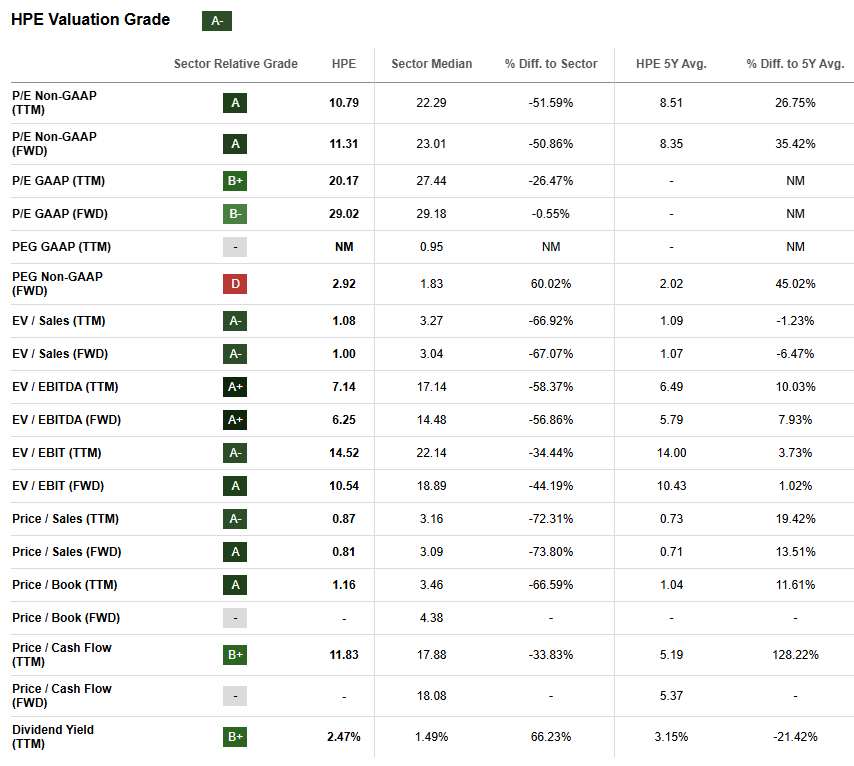Click the A- grade badge beside the title
The image size is (854, 766).
[217, 21]
